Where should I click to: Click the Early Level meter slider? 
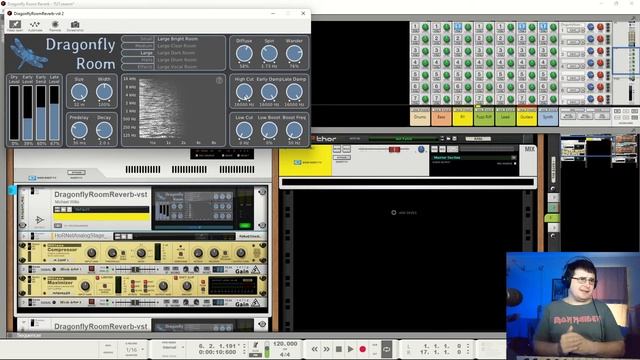28,113
